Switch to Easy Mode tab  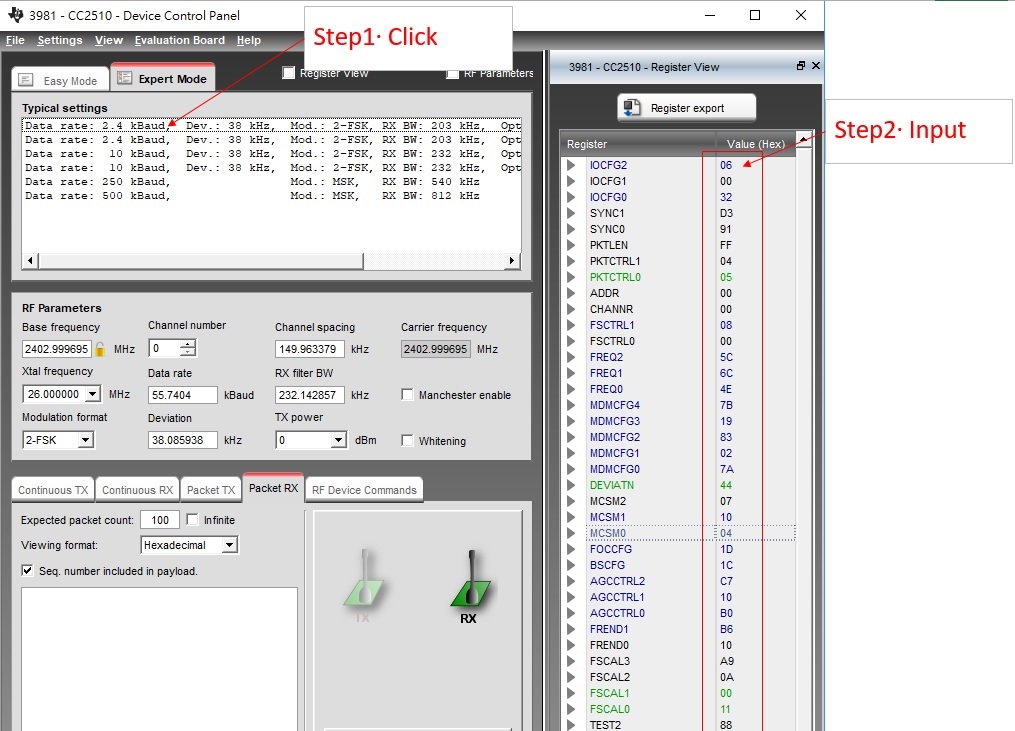pyautogui.click(x=61, y=80)
